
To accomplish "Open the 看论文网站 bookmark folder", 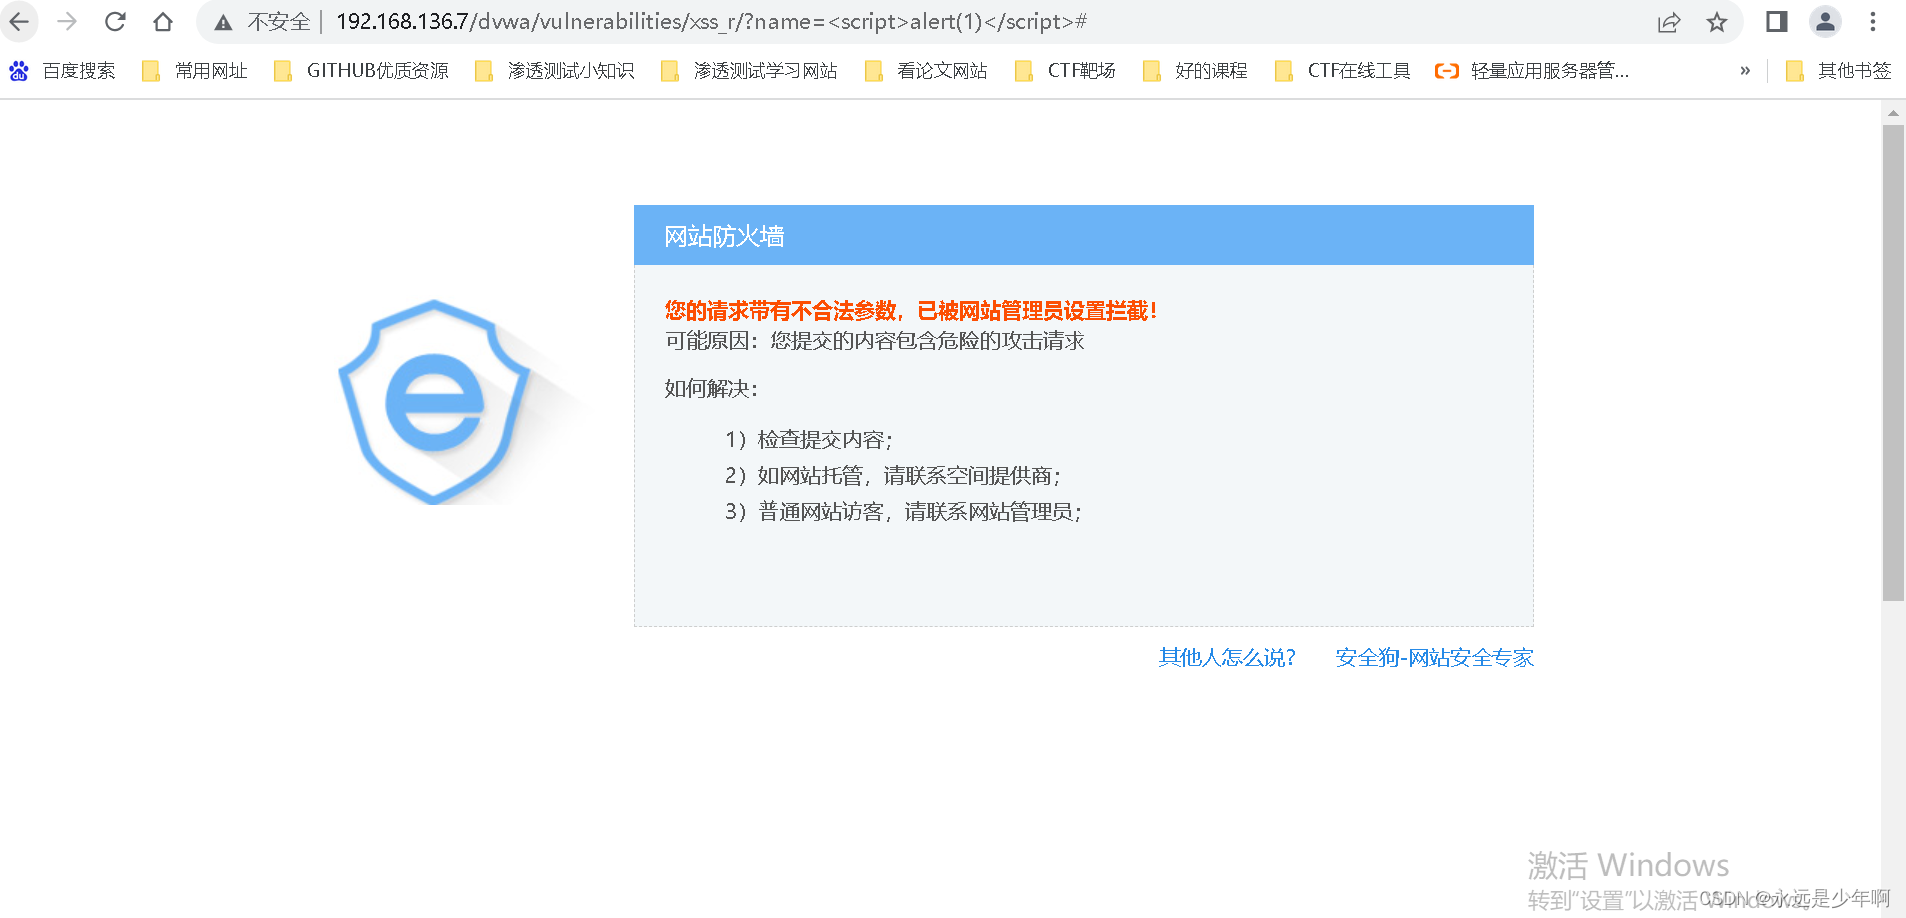I will pyautogui.click(x=926, y=71).
